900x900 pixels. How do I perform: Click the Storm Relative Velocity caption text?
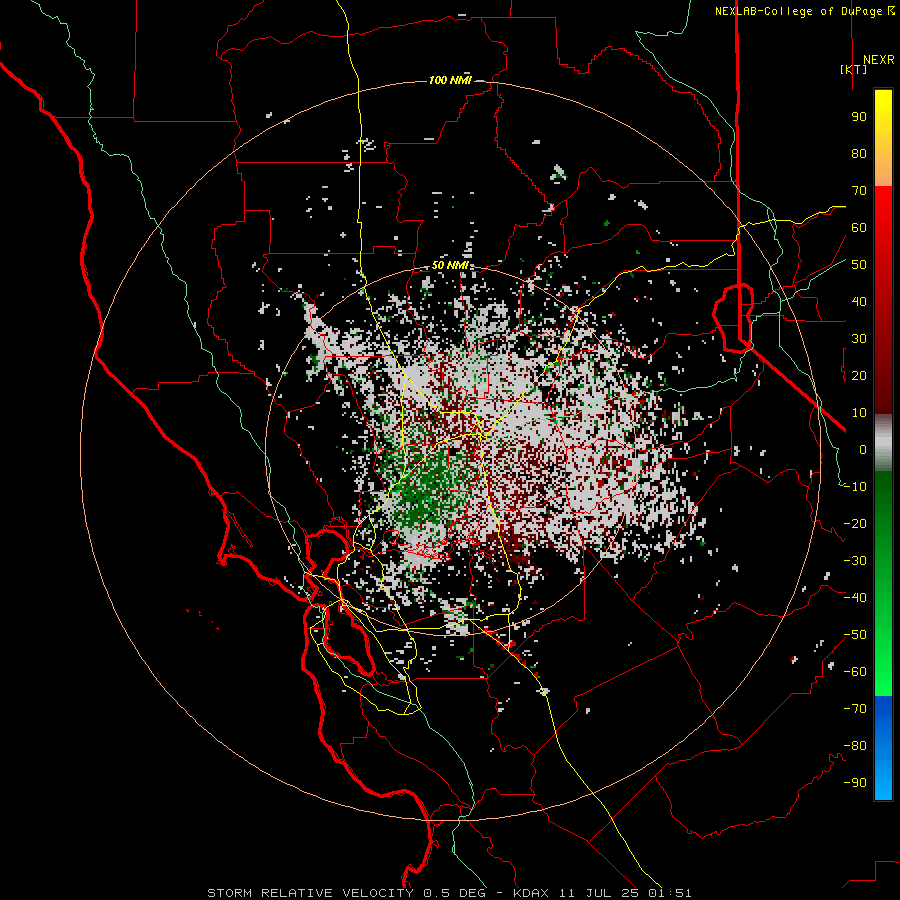449,893
